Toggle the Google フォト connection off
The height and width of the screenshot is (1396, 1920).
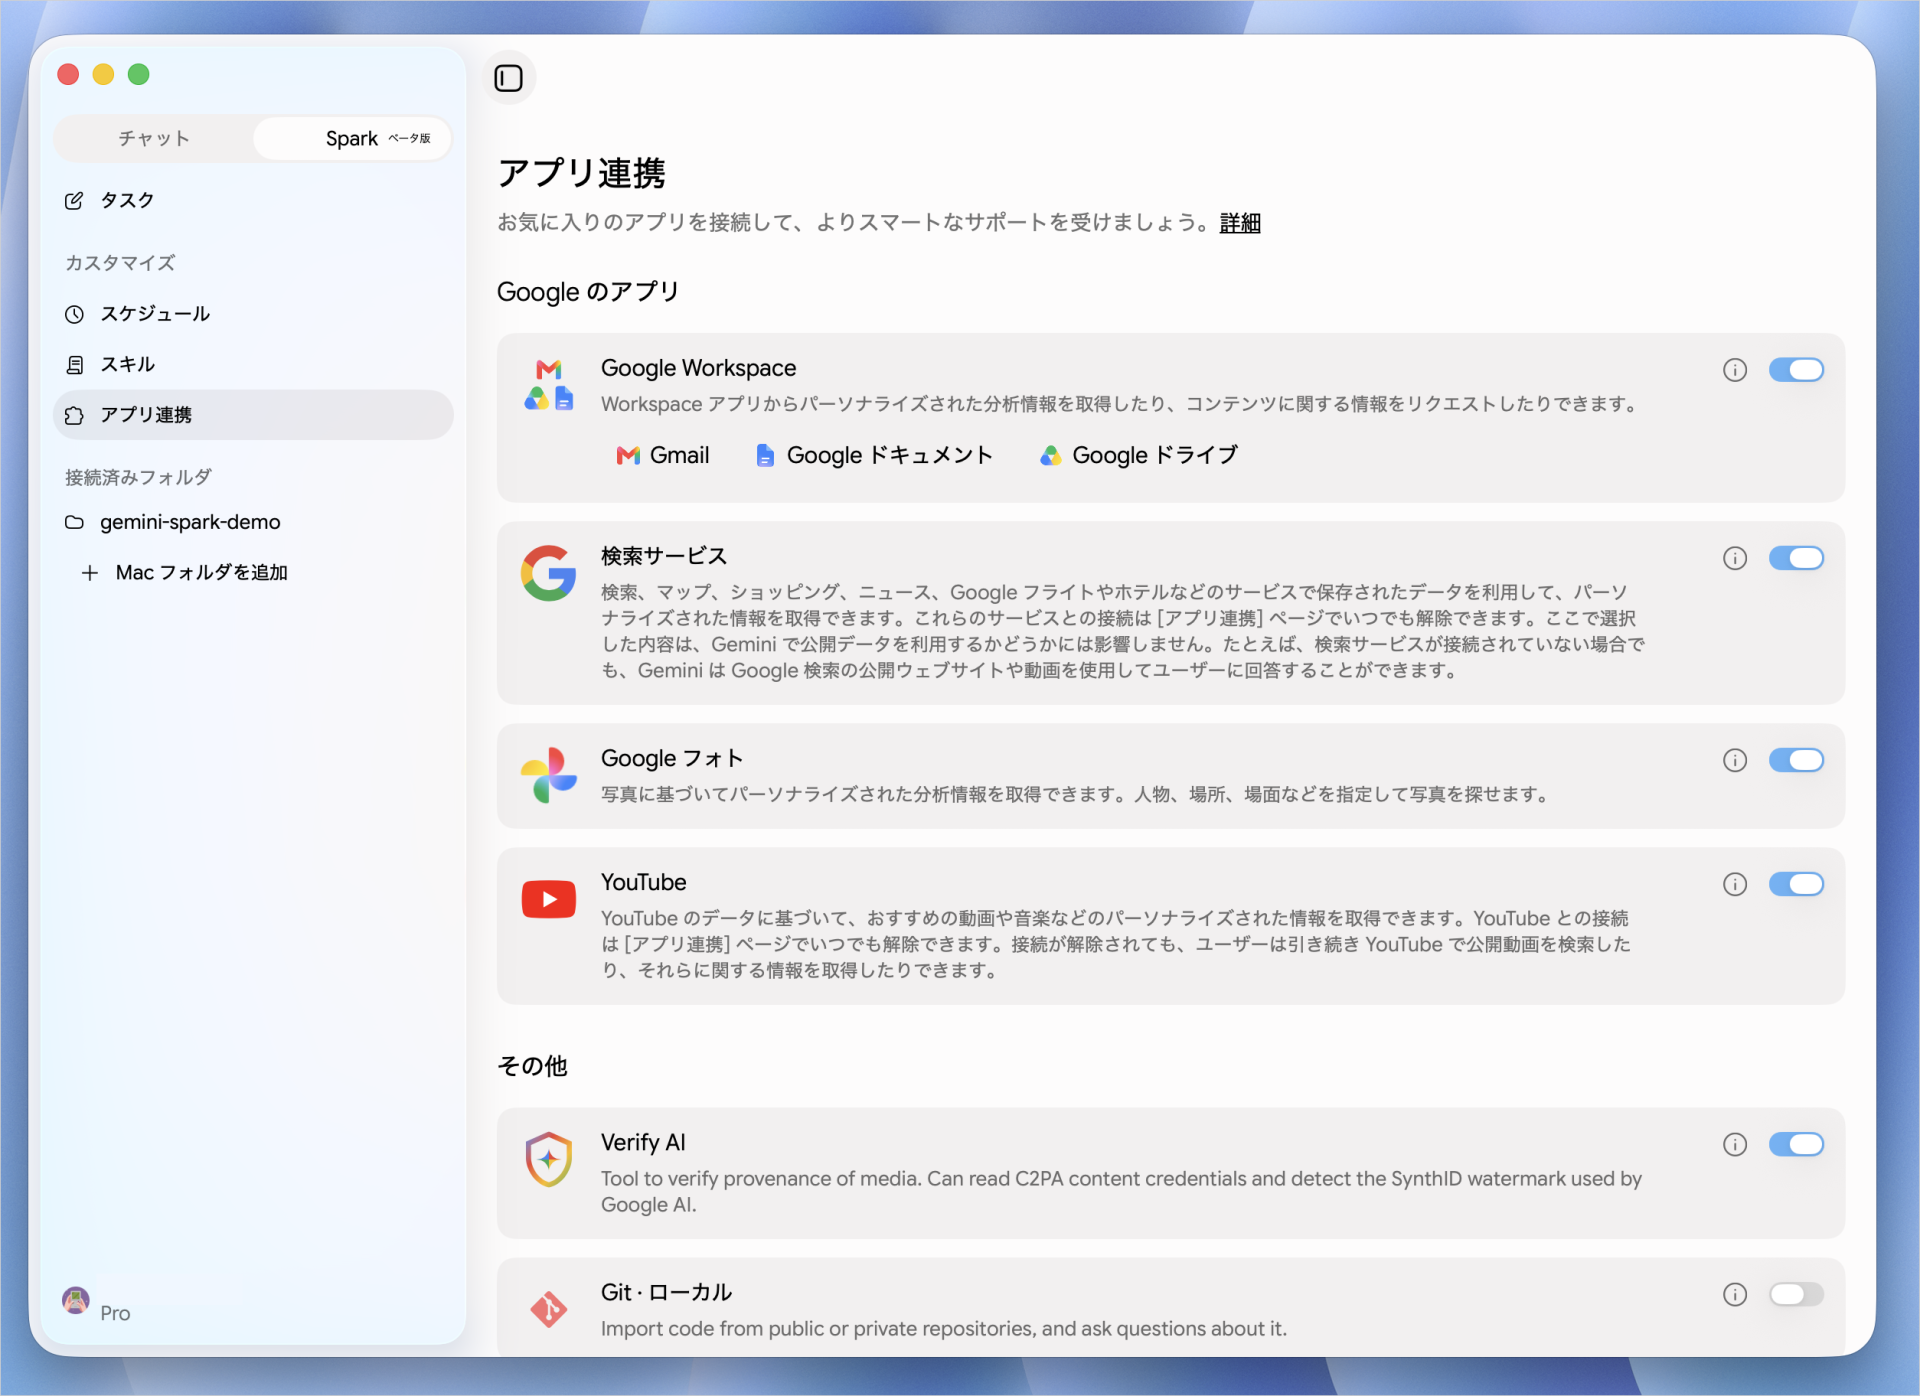(x=1796, y=760)
